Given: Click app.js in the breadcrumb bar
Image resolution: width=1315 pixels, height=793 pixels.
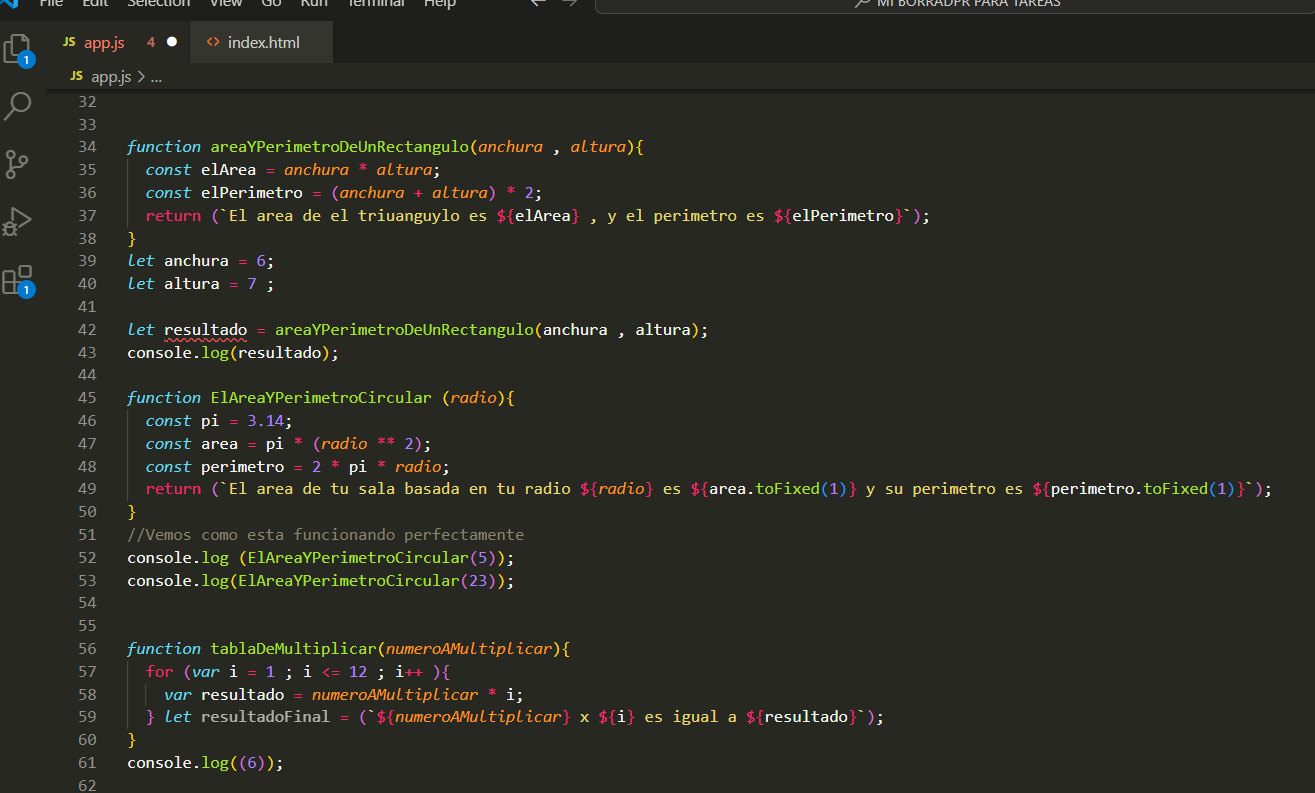Looking at the screenshot, I should click(111, 76).
